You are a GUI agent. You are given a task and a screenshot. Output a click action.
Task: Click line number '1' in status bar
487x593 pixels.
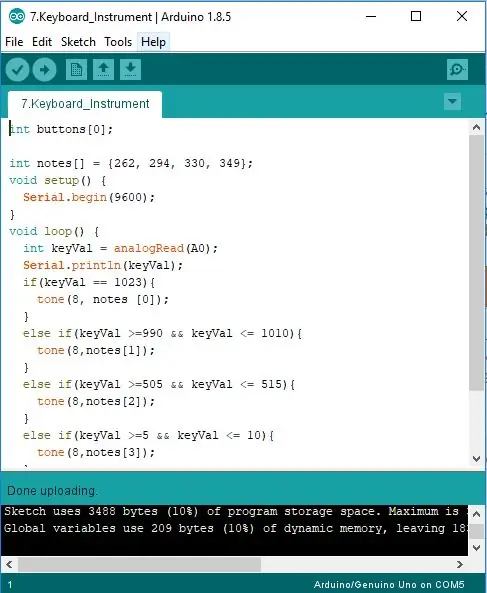[x=10, y=585]
